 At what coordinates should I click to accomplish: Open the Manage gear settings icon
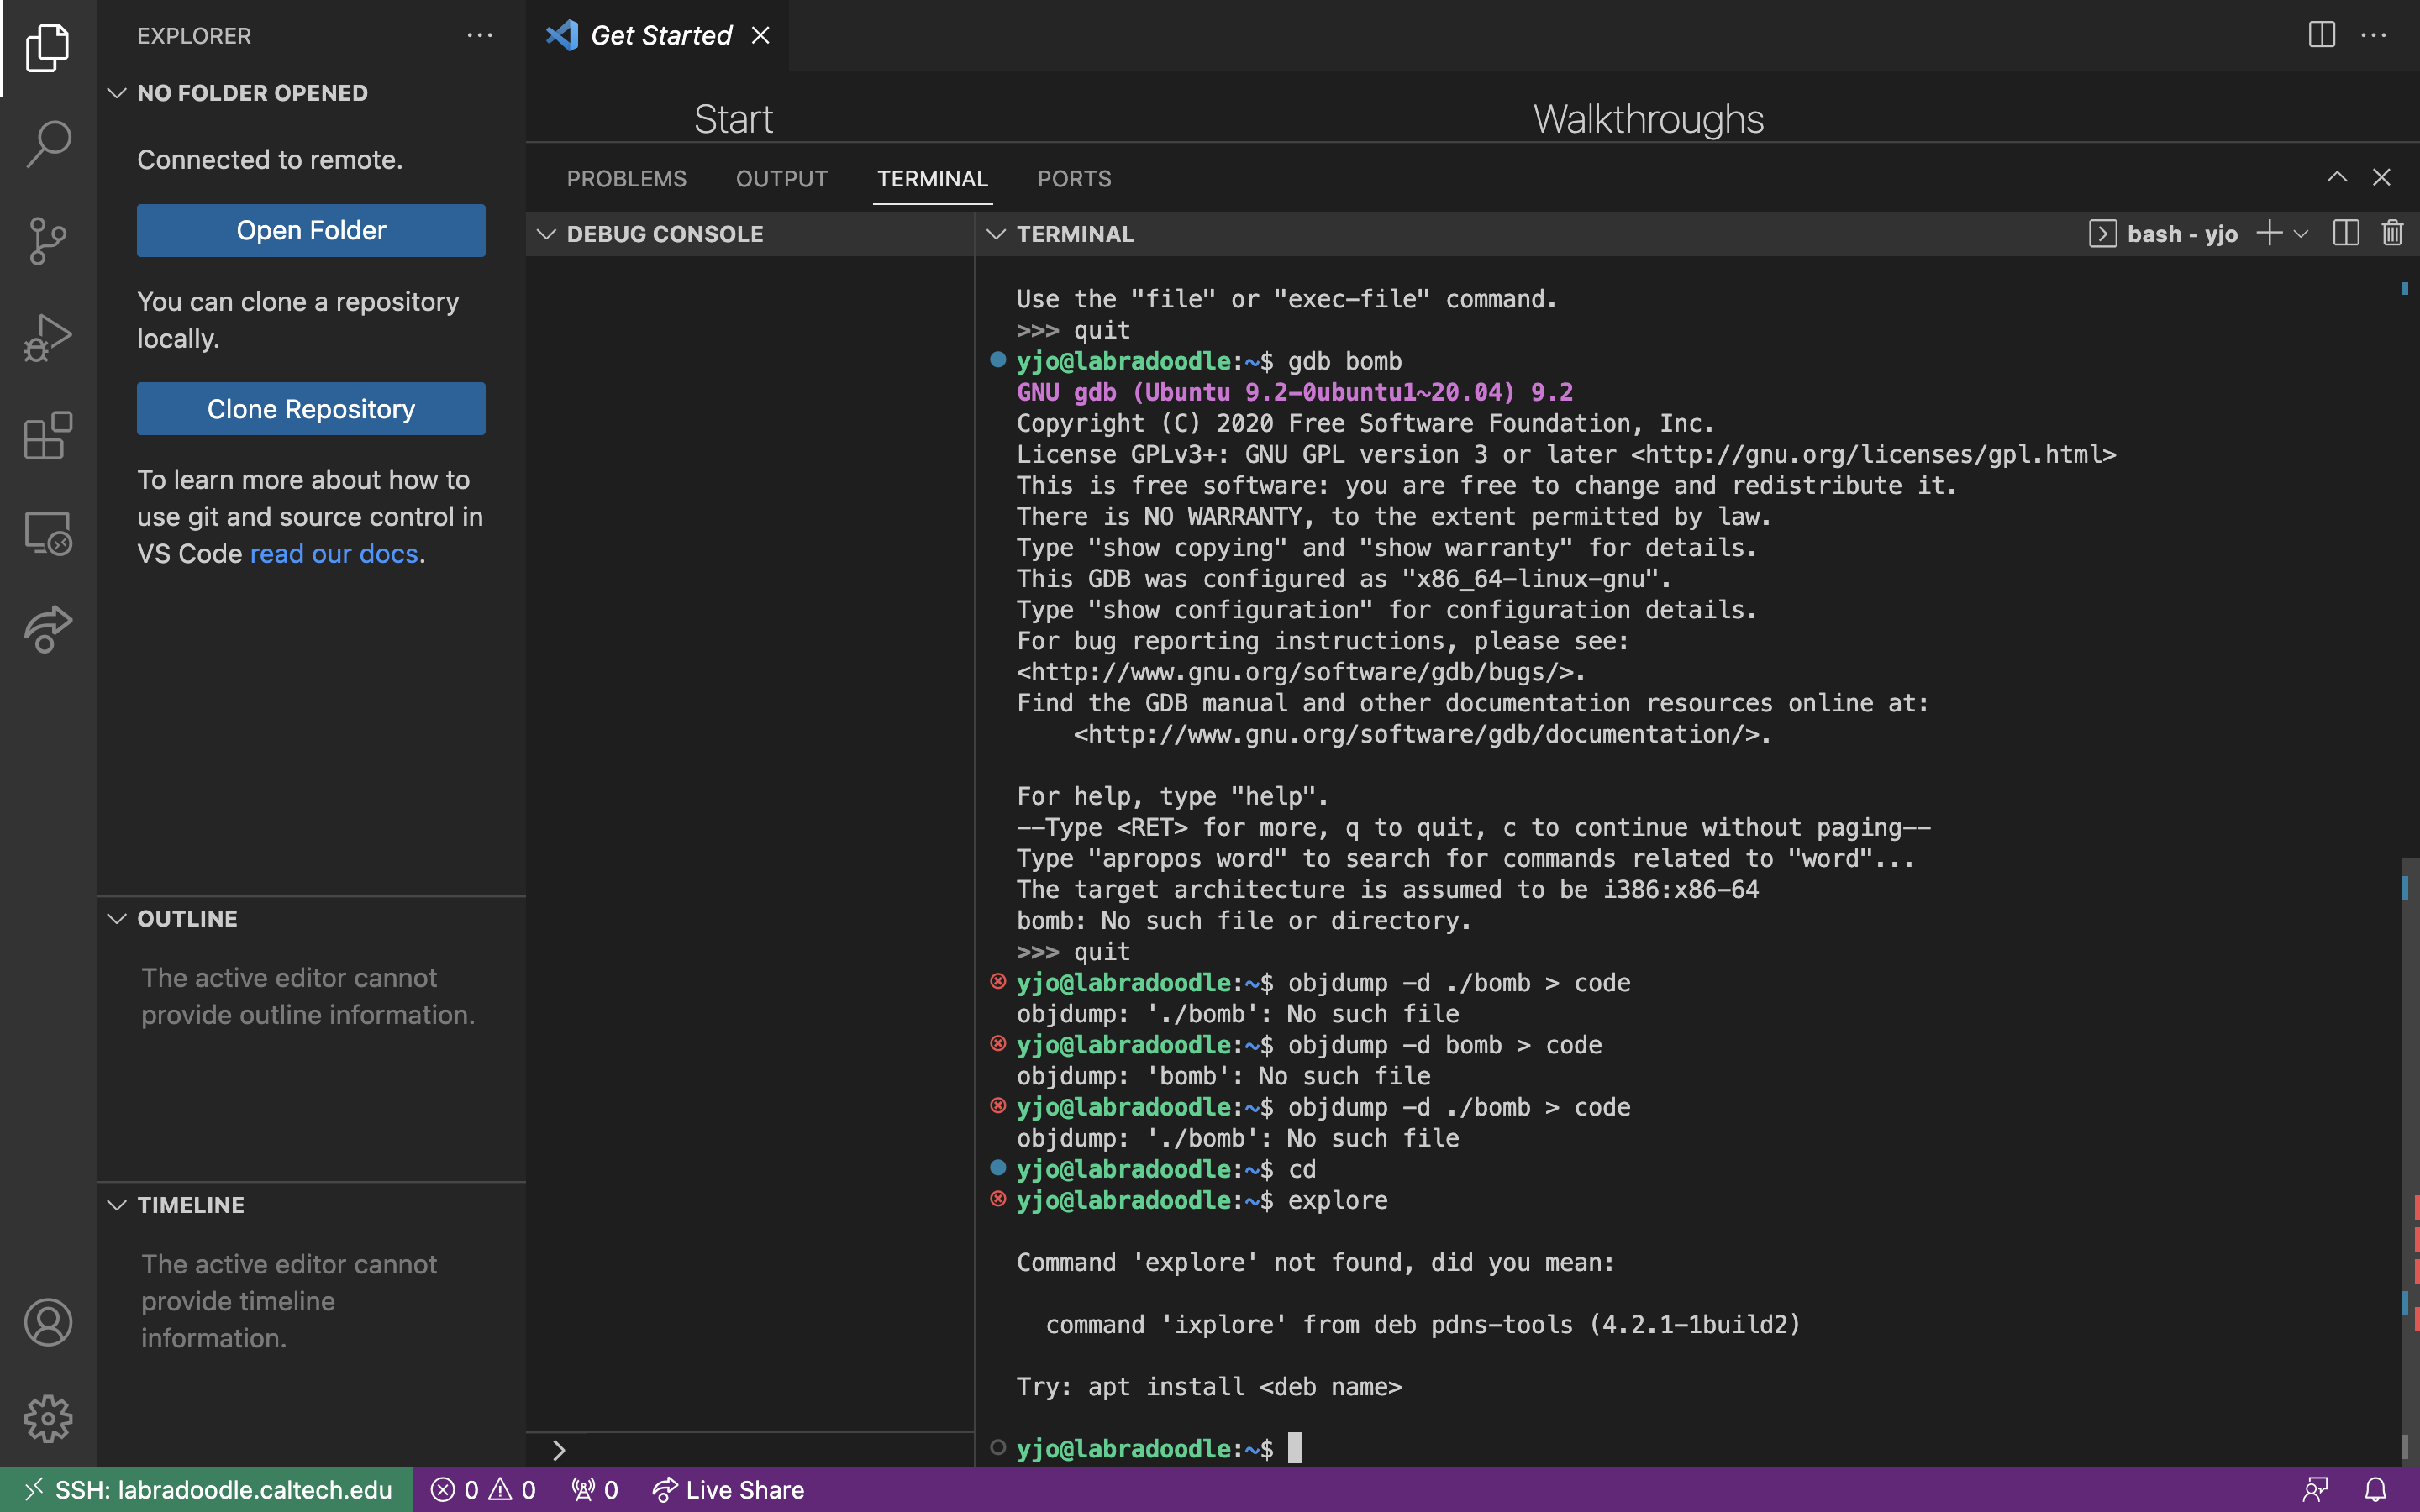tap(48, 1418)
